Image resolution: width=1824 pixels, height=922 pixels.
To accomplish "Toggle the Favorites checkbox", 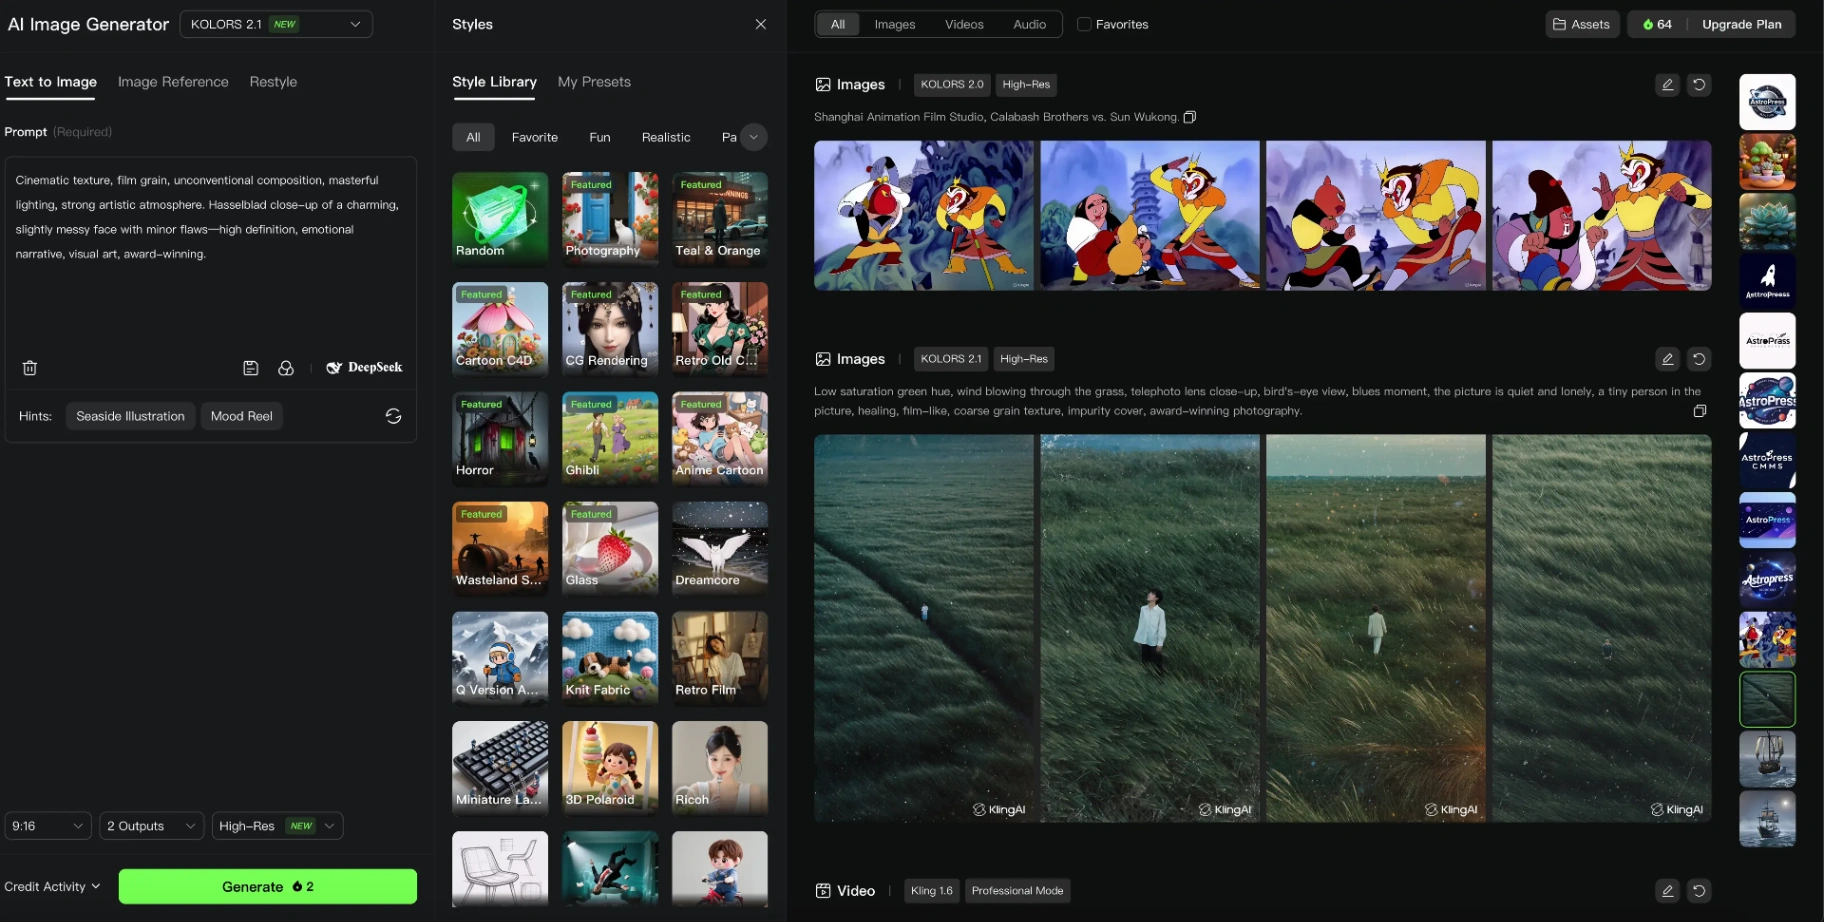I will tap(1084, 24).
